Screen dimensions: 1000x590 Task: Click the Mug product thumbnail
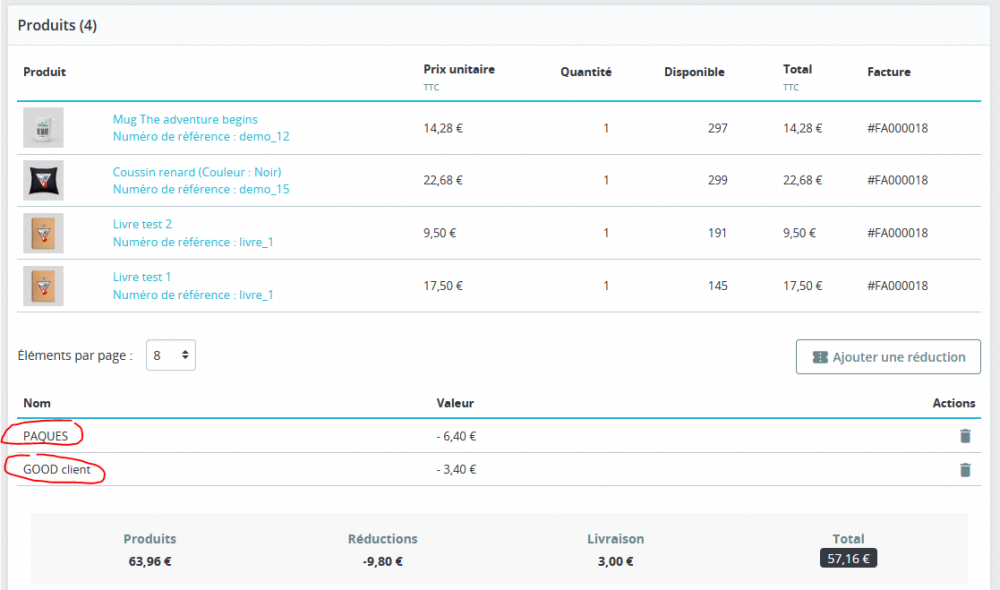click(43, 128)
